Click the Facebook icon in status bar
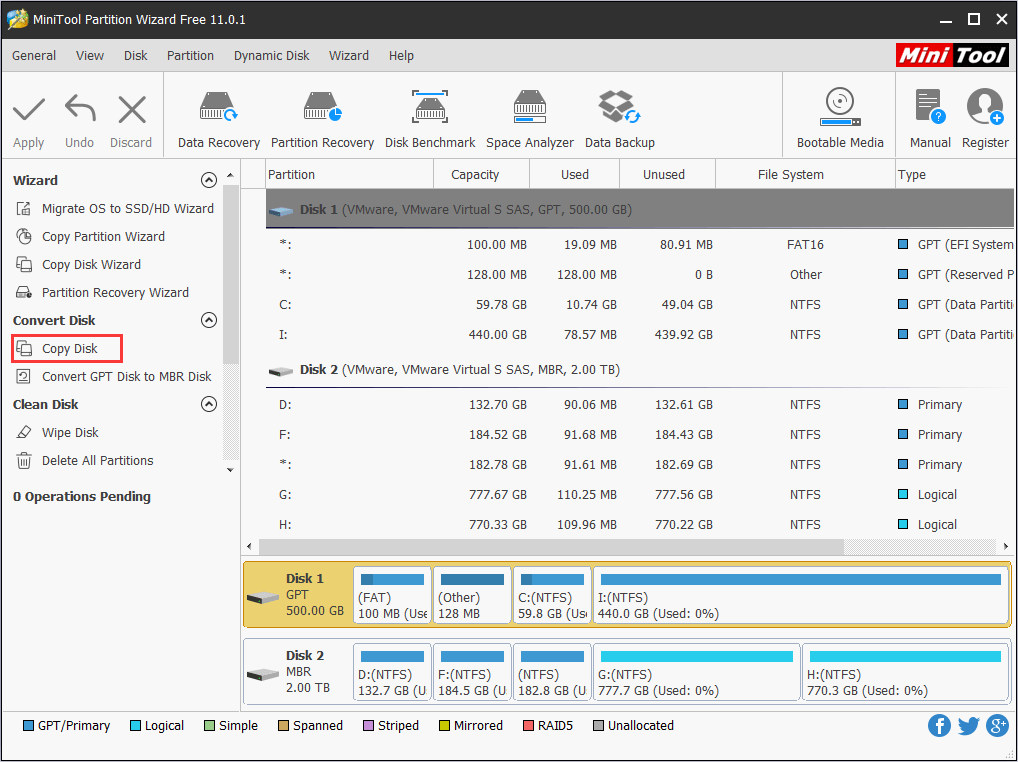The width and height of the screenshot is (1018, 762). [x=939, y=725]
